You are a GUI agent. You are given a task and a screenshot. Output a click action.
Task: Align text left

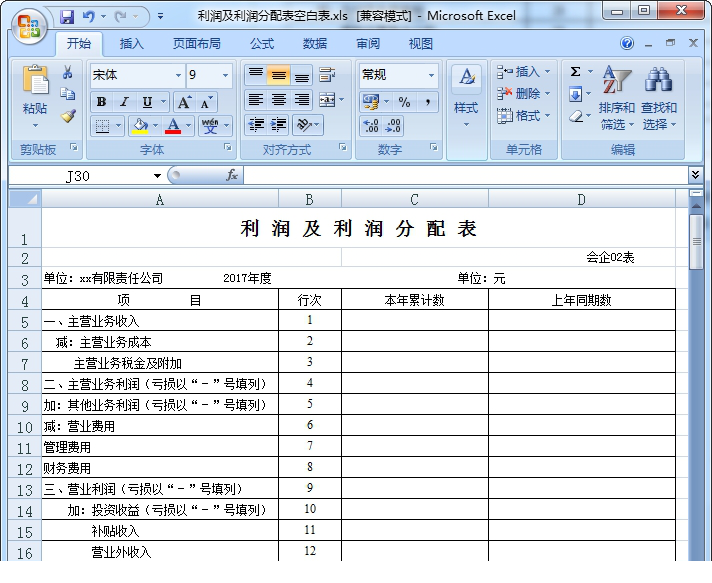(x=256, y=100)
